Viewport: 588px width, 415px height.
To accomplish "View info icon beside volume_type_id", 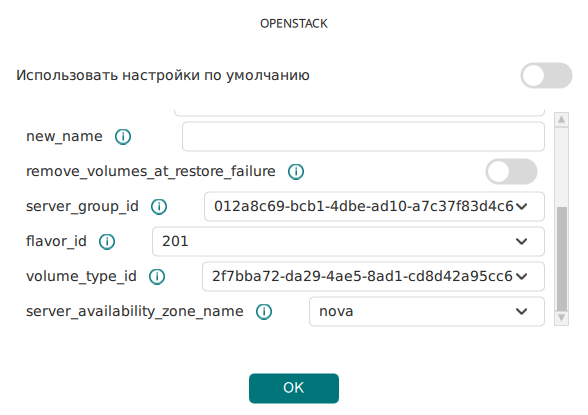I will [157, 276].
